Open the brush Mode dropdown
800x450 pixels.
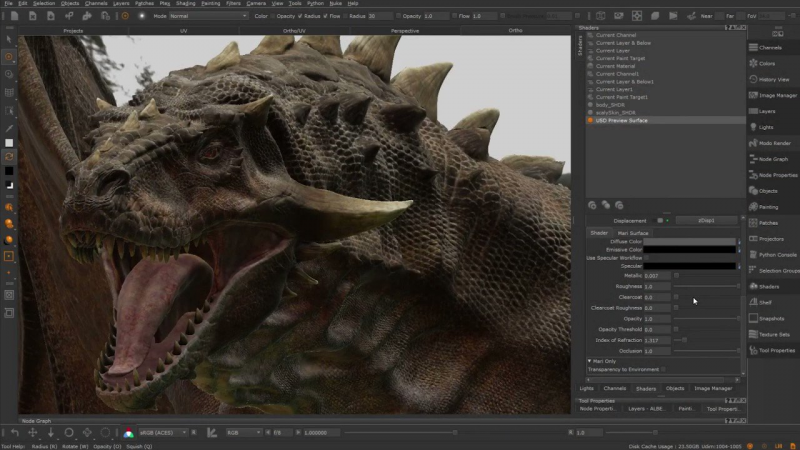[207, 16]
